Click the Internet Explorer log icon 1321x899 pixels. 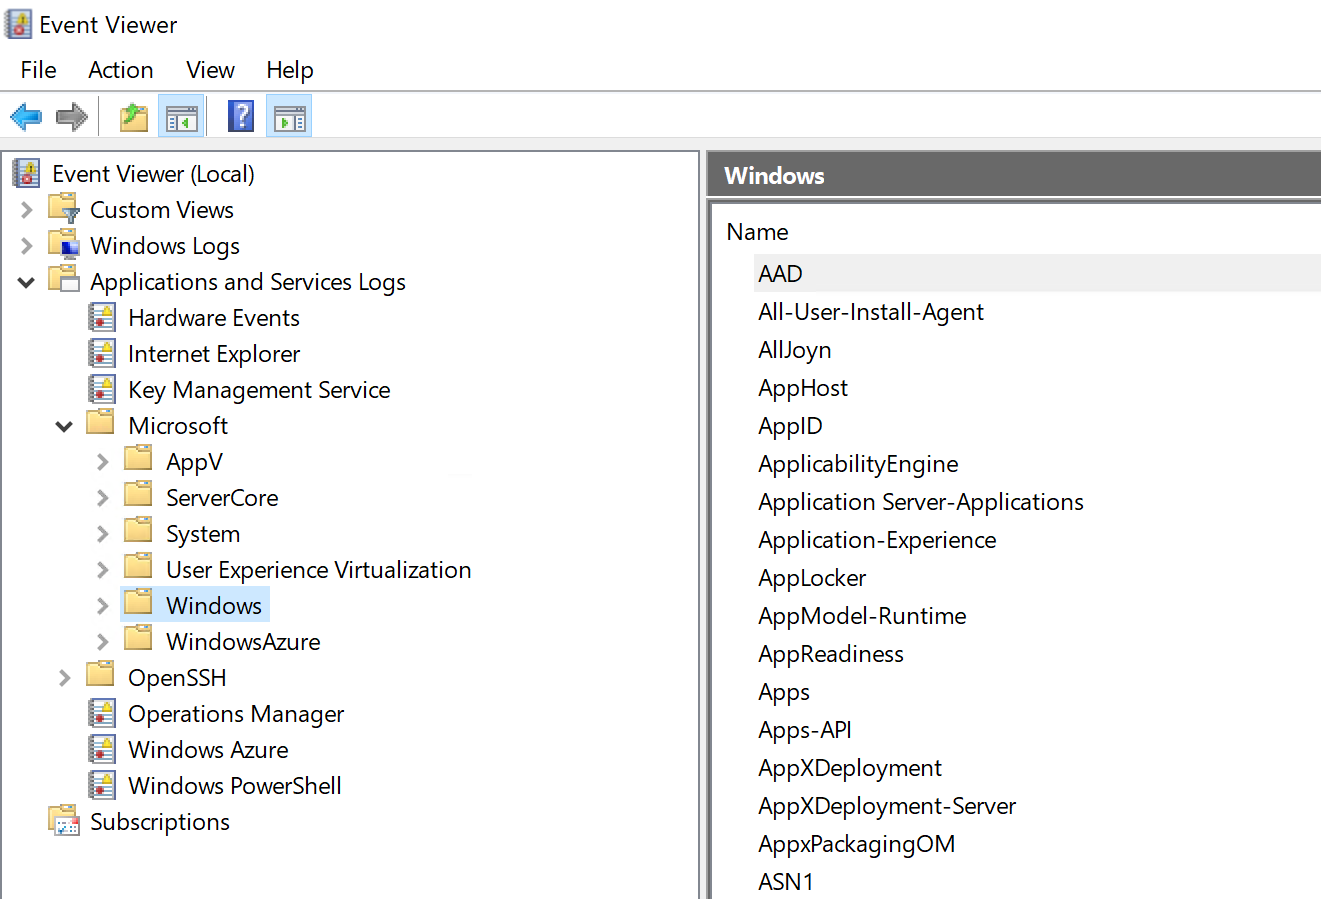pos(102,353)
